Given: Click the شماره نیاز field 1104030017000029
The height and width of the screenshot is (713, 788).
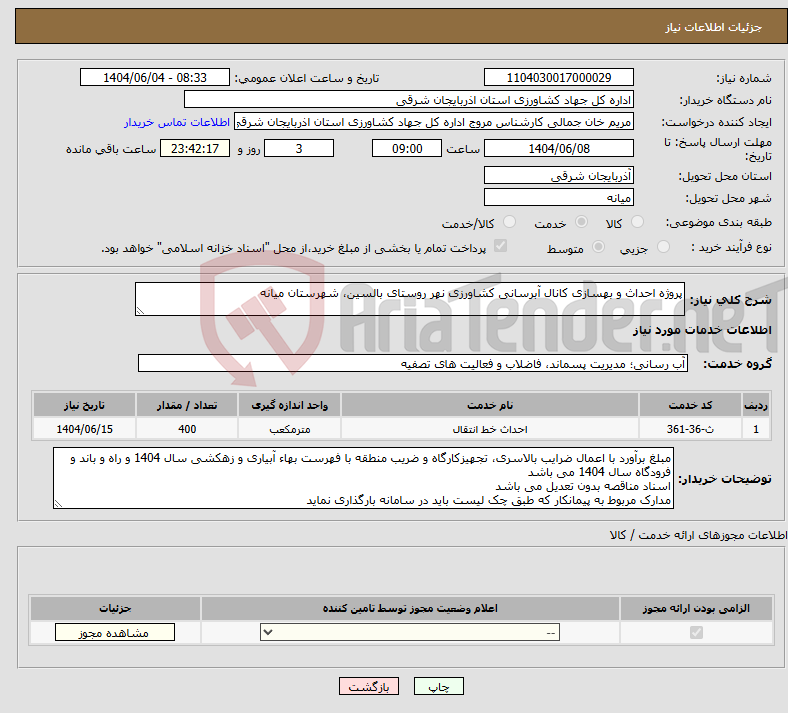Looking at the screenshot, I should 558,77.
